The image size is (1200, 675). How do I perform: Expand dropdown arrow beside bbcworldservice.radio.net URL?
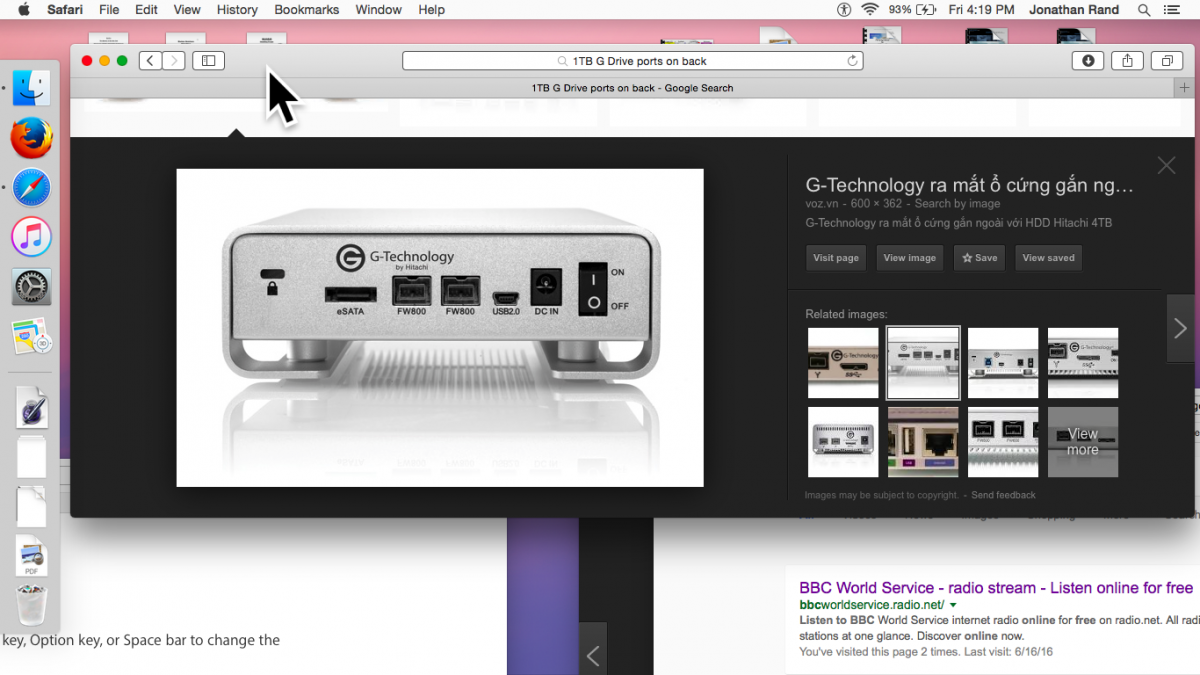pos(953,606)
